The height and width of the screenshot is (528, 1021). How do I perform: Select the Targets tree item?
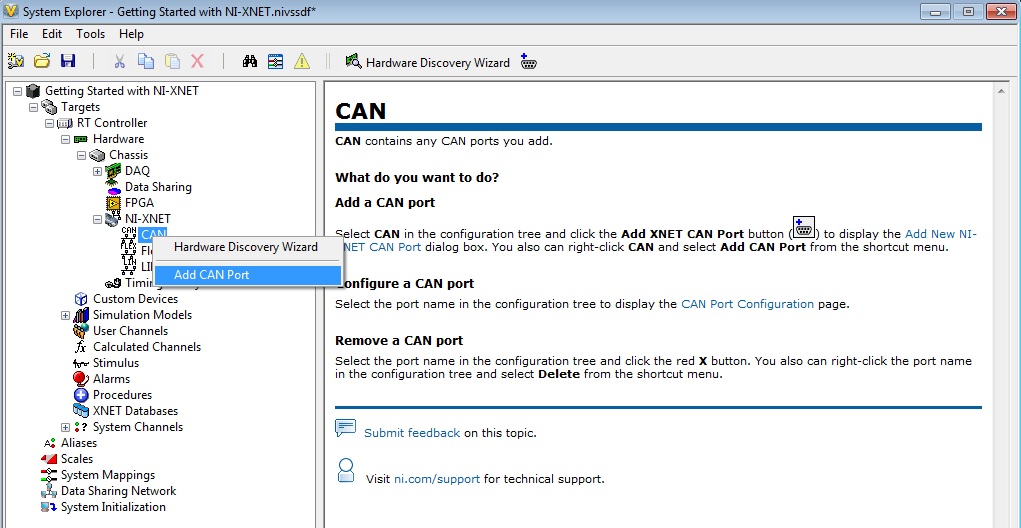pyautogui.click(x=80, y=107)
